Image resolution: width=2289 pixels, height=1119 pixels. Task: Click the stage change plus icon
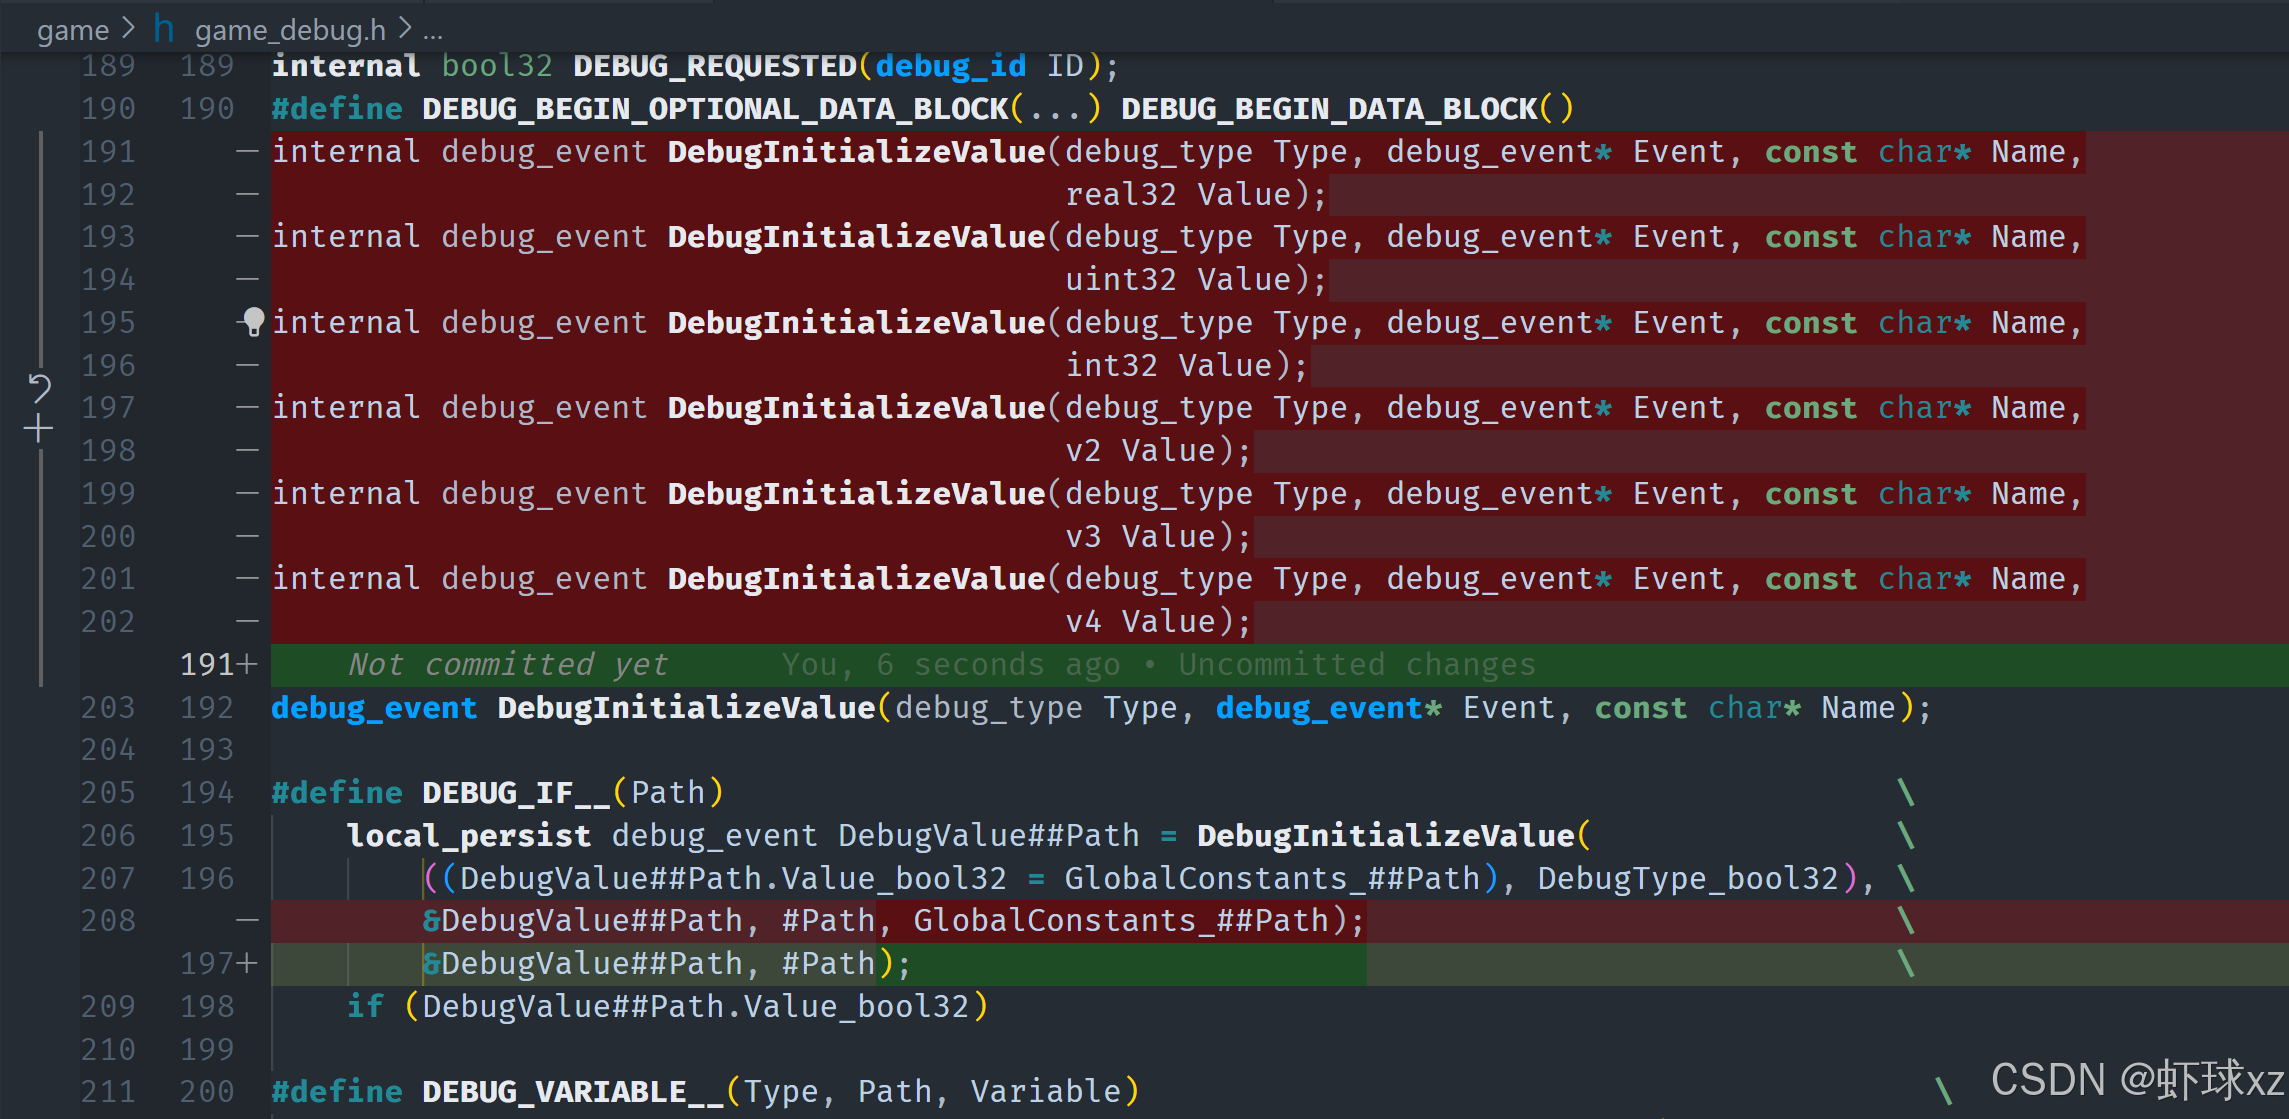point(39,429)
